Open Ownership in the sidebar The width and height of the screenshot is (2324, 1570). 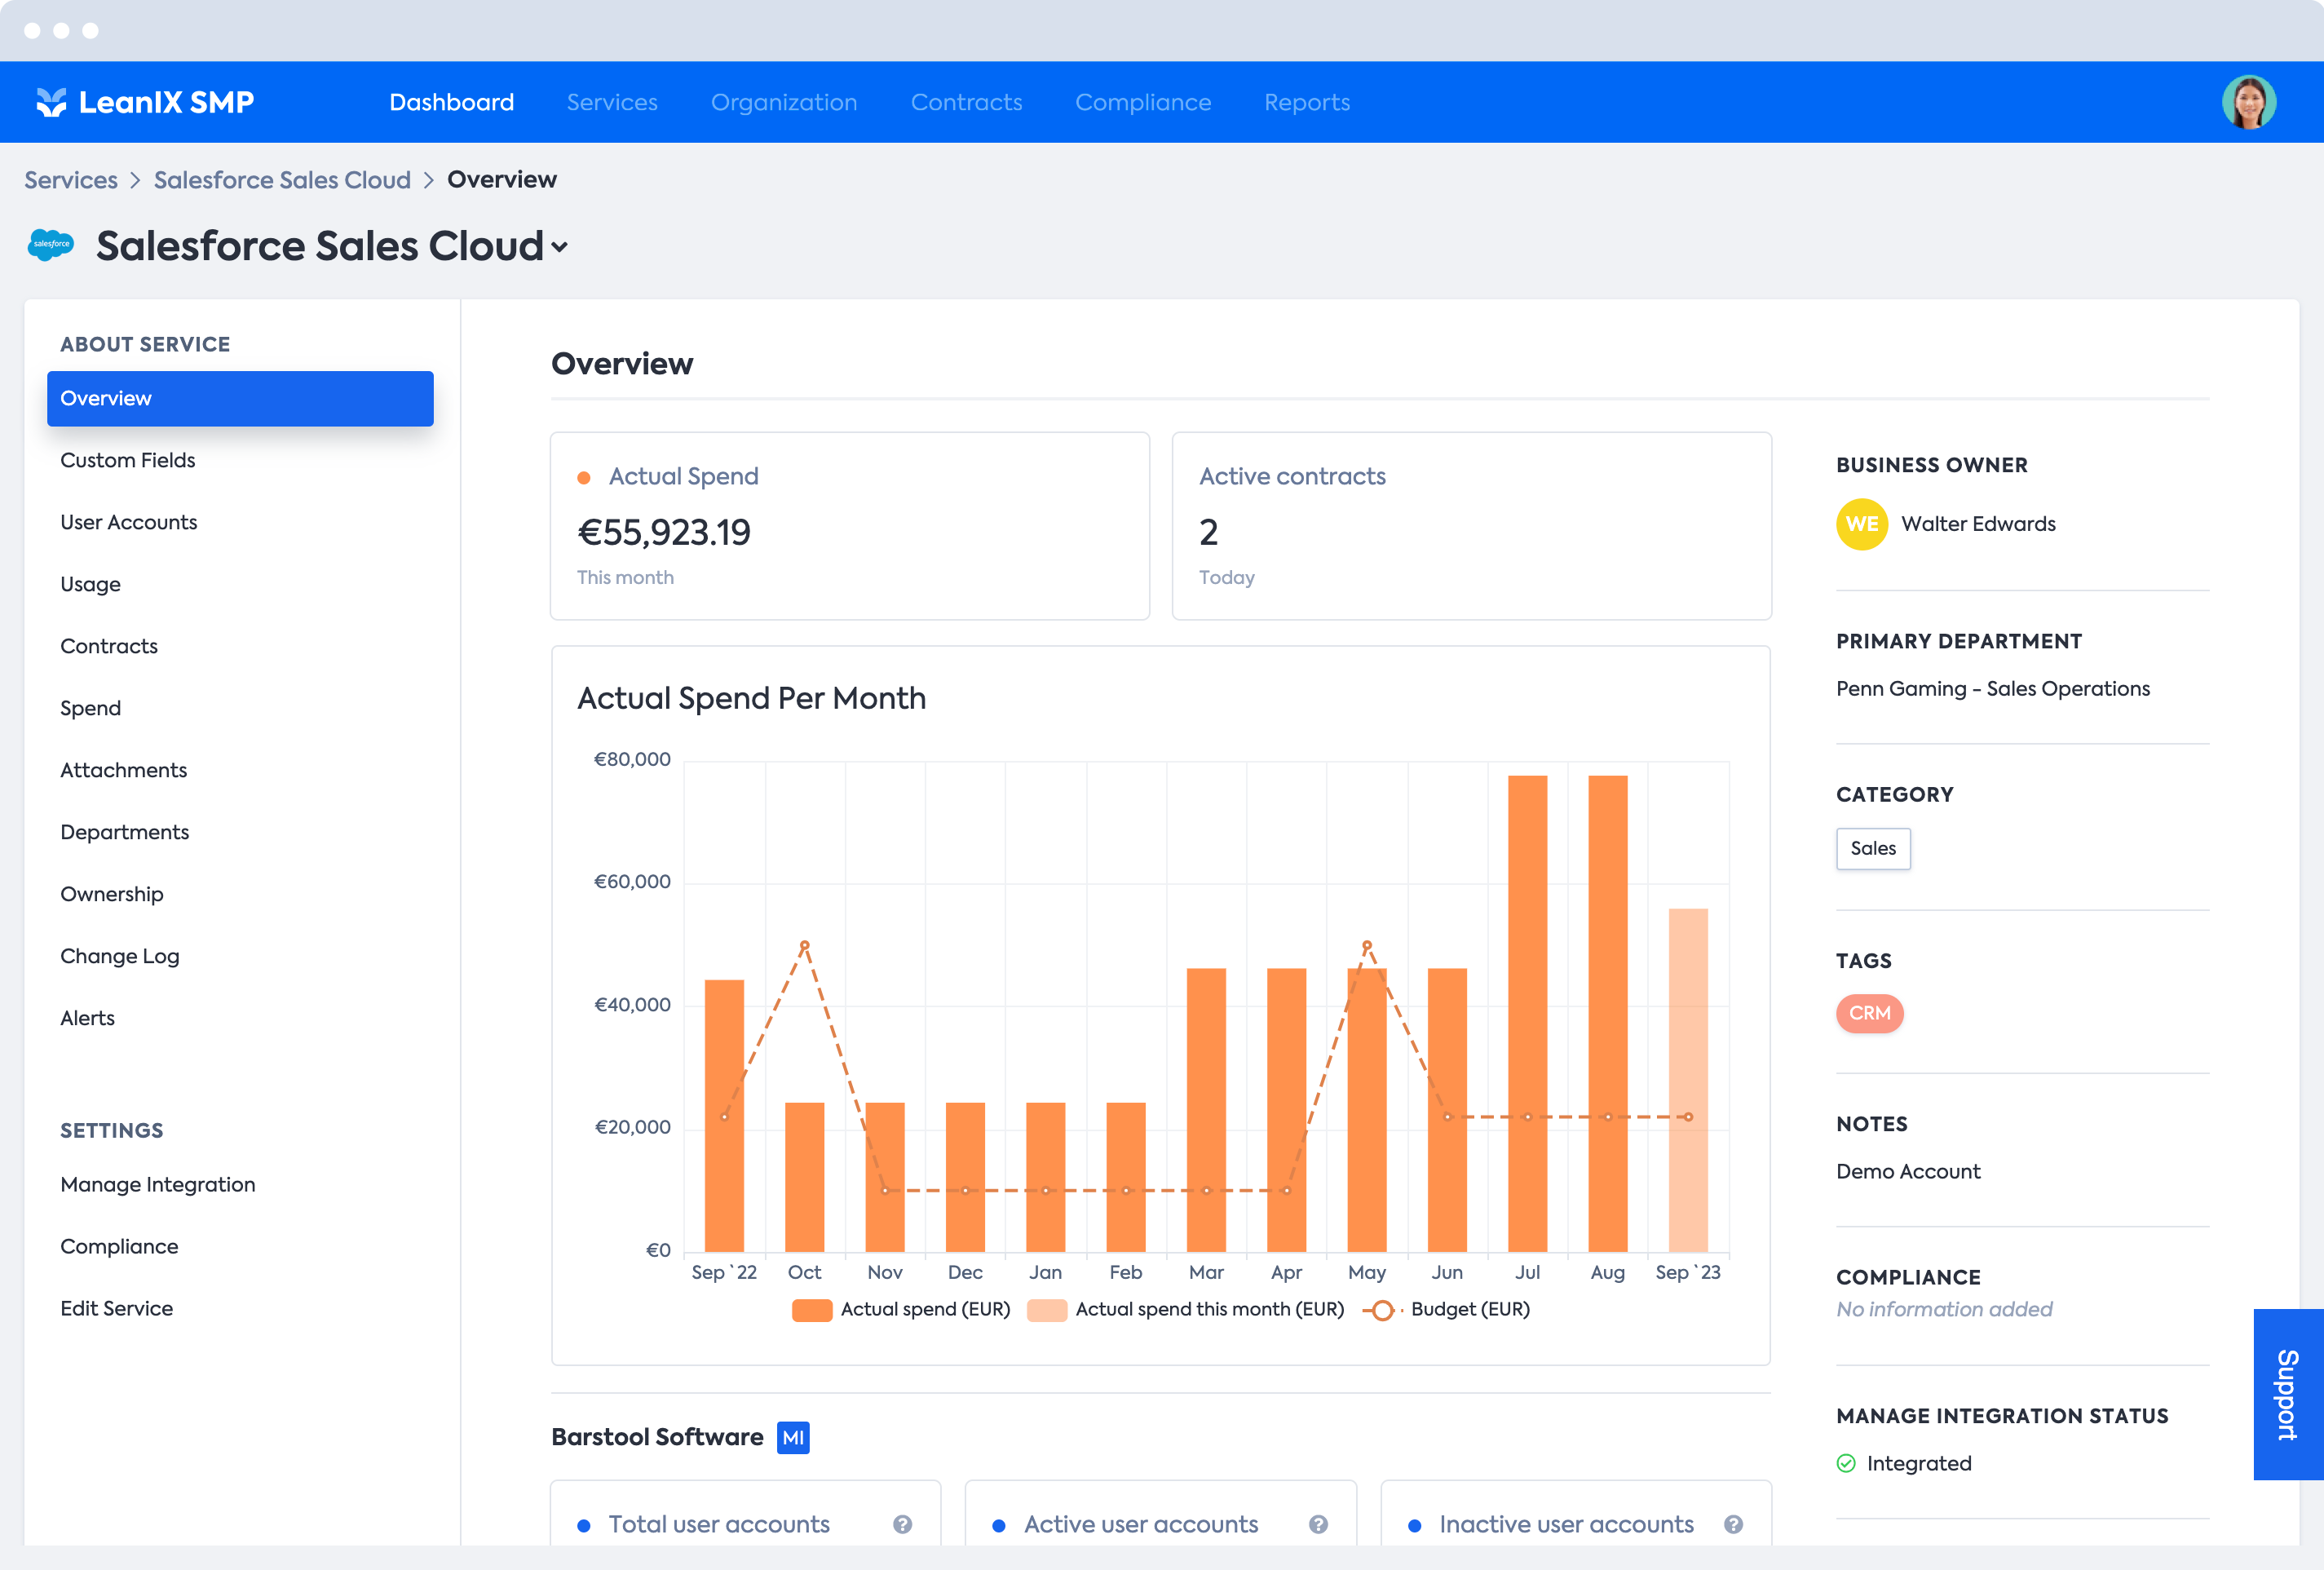coord(112,894)
